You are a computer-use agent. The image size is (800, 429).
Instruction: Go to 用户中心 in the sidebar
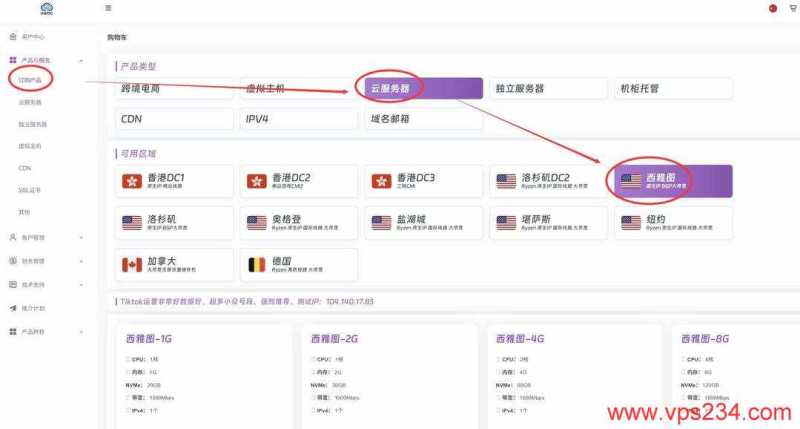tap(32, 36)
